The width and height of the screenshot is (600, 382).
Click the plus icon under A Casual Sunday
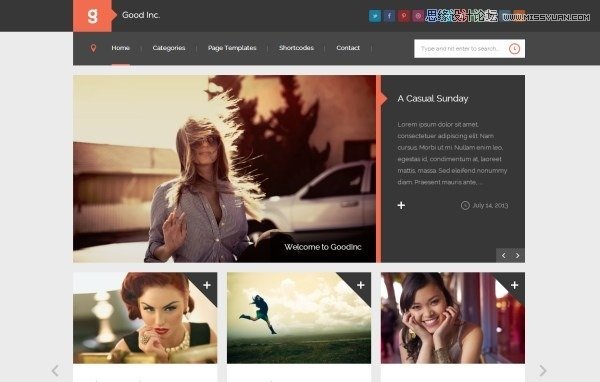(401, 206)
